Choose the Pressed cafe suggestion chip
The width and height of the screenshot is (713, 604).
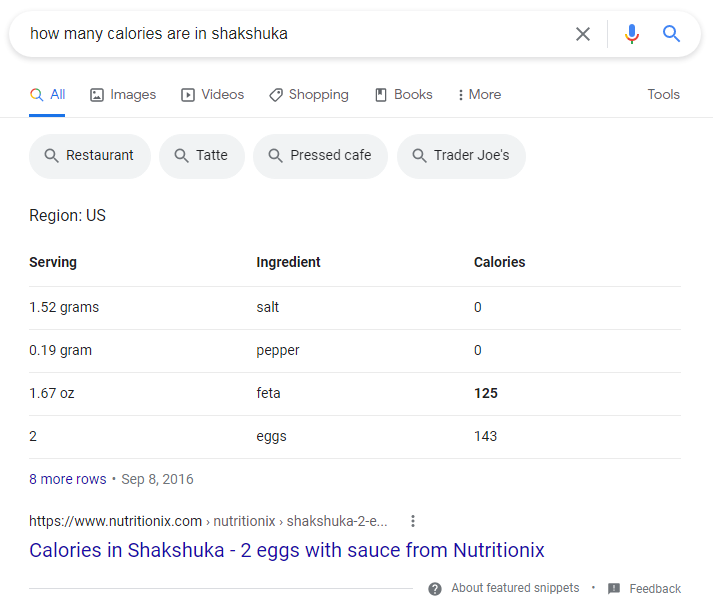click(320, 156)
